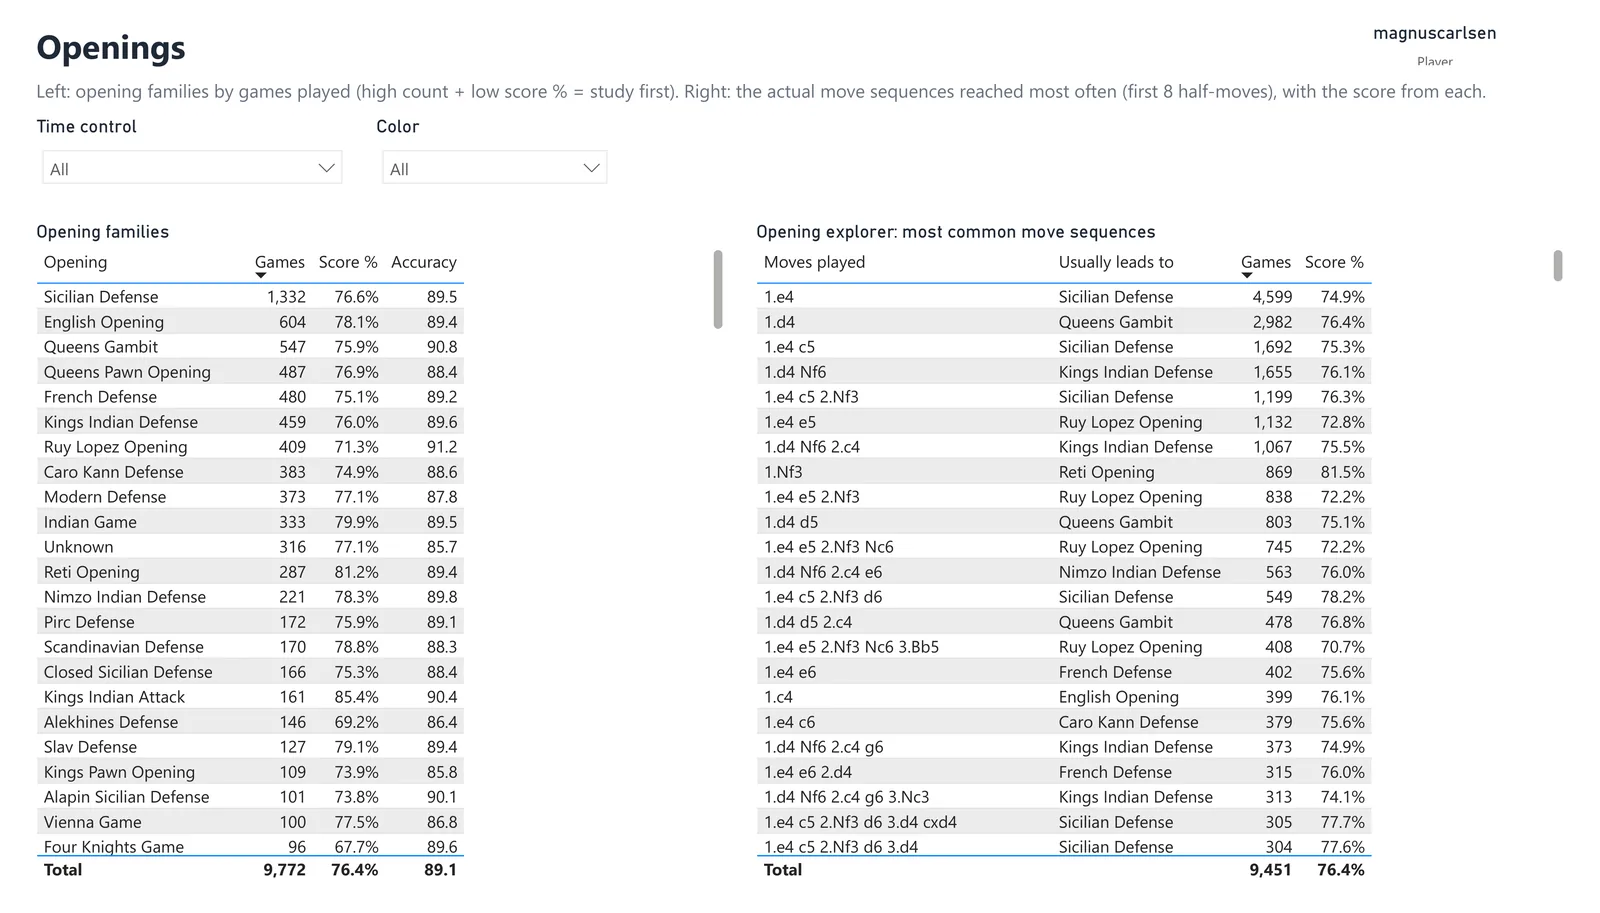Image resolution: width=1600 pixels, height=913 pixels.
Task: Select the magnuscarlsen player card
Action: [1434, 46]
